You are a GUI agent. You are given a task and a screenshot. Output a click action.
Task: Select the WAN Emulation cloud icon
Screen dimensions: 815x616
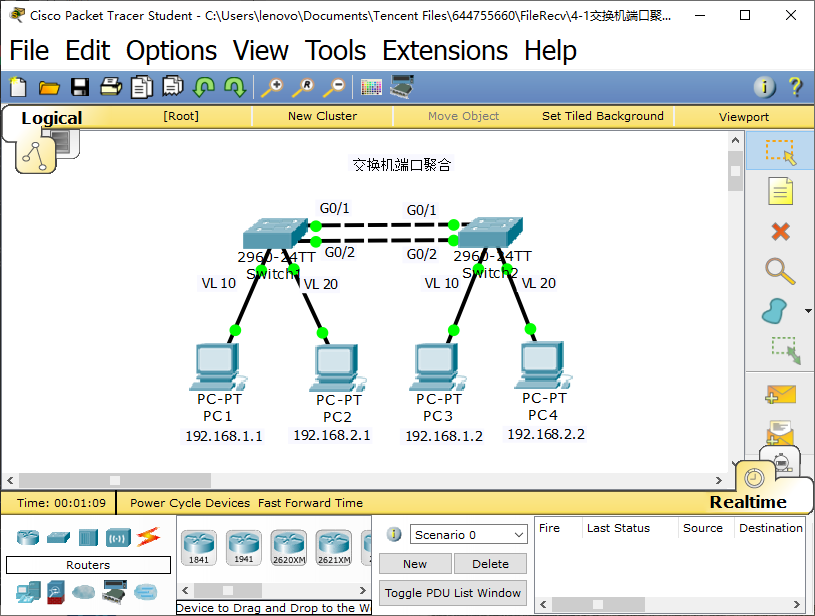83,592
